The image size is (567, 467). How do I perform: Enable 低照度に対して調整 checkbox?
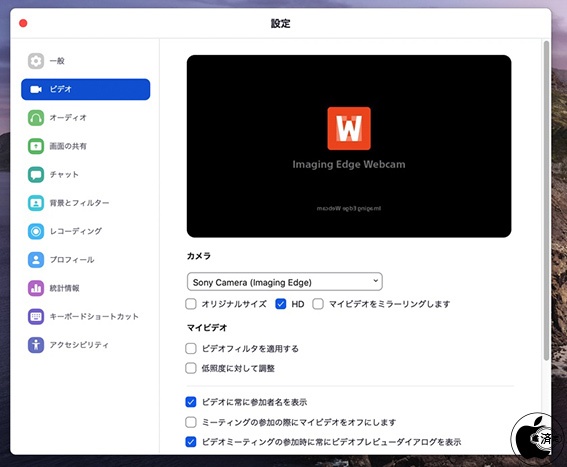pos(191,368)
